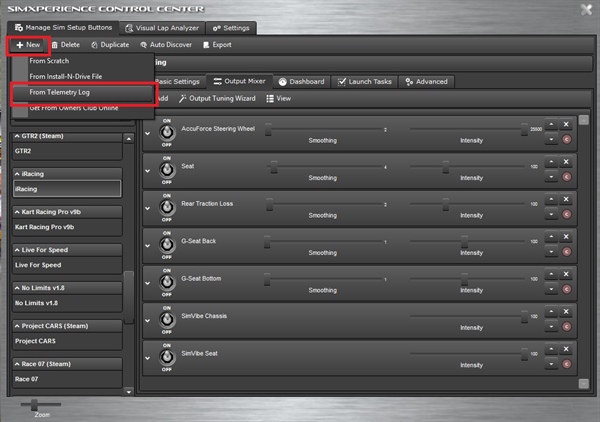Viewport: 600px width, 422px height.
Task: Duplicate the selected sim setup
Action: tap(110, 45)
